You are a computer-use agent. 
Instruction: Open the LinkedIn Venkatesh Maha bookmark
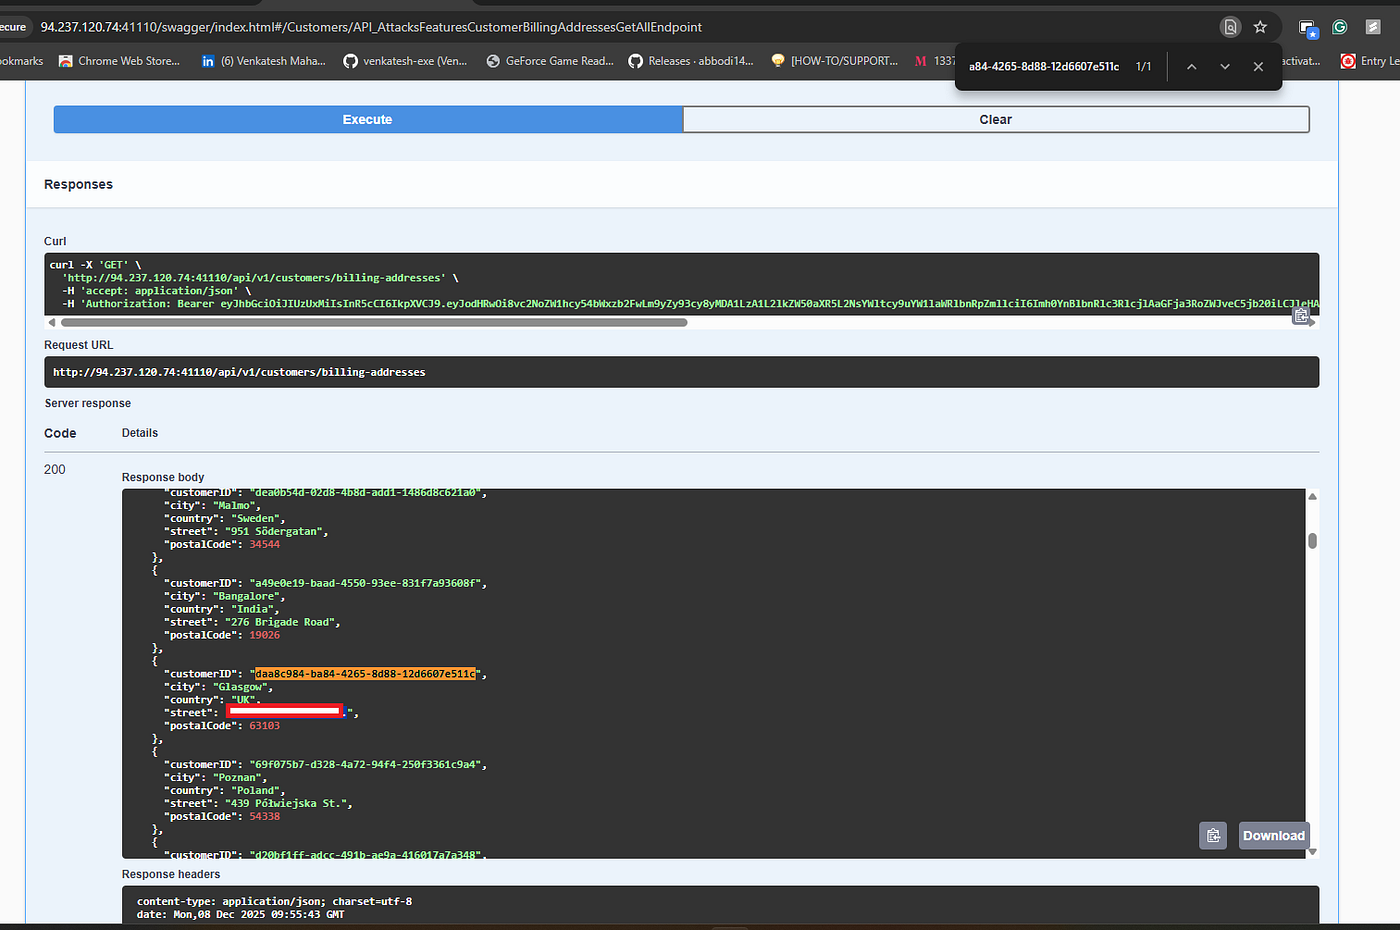pyautogui.click(x=264, y=61)
